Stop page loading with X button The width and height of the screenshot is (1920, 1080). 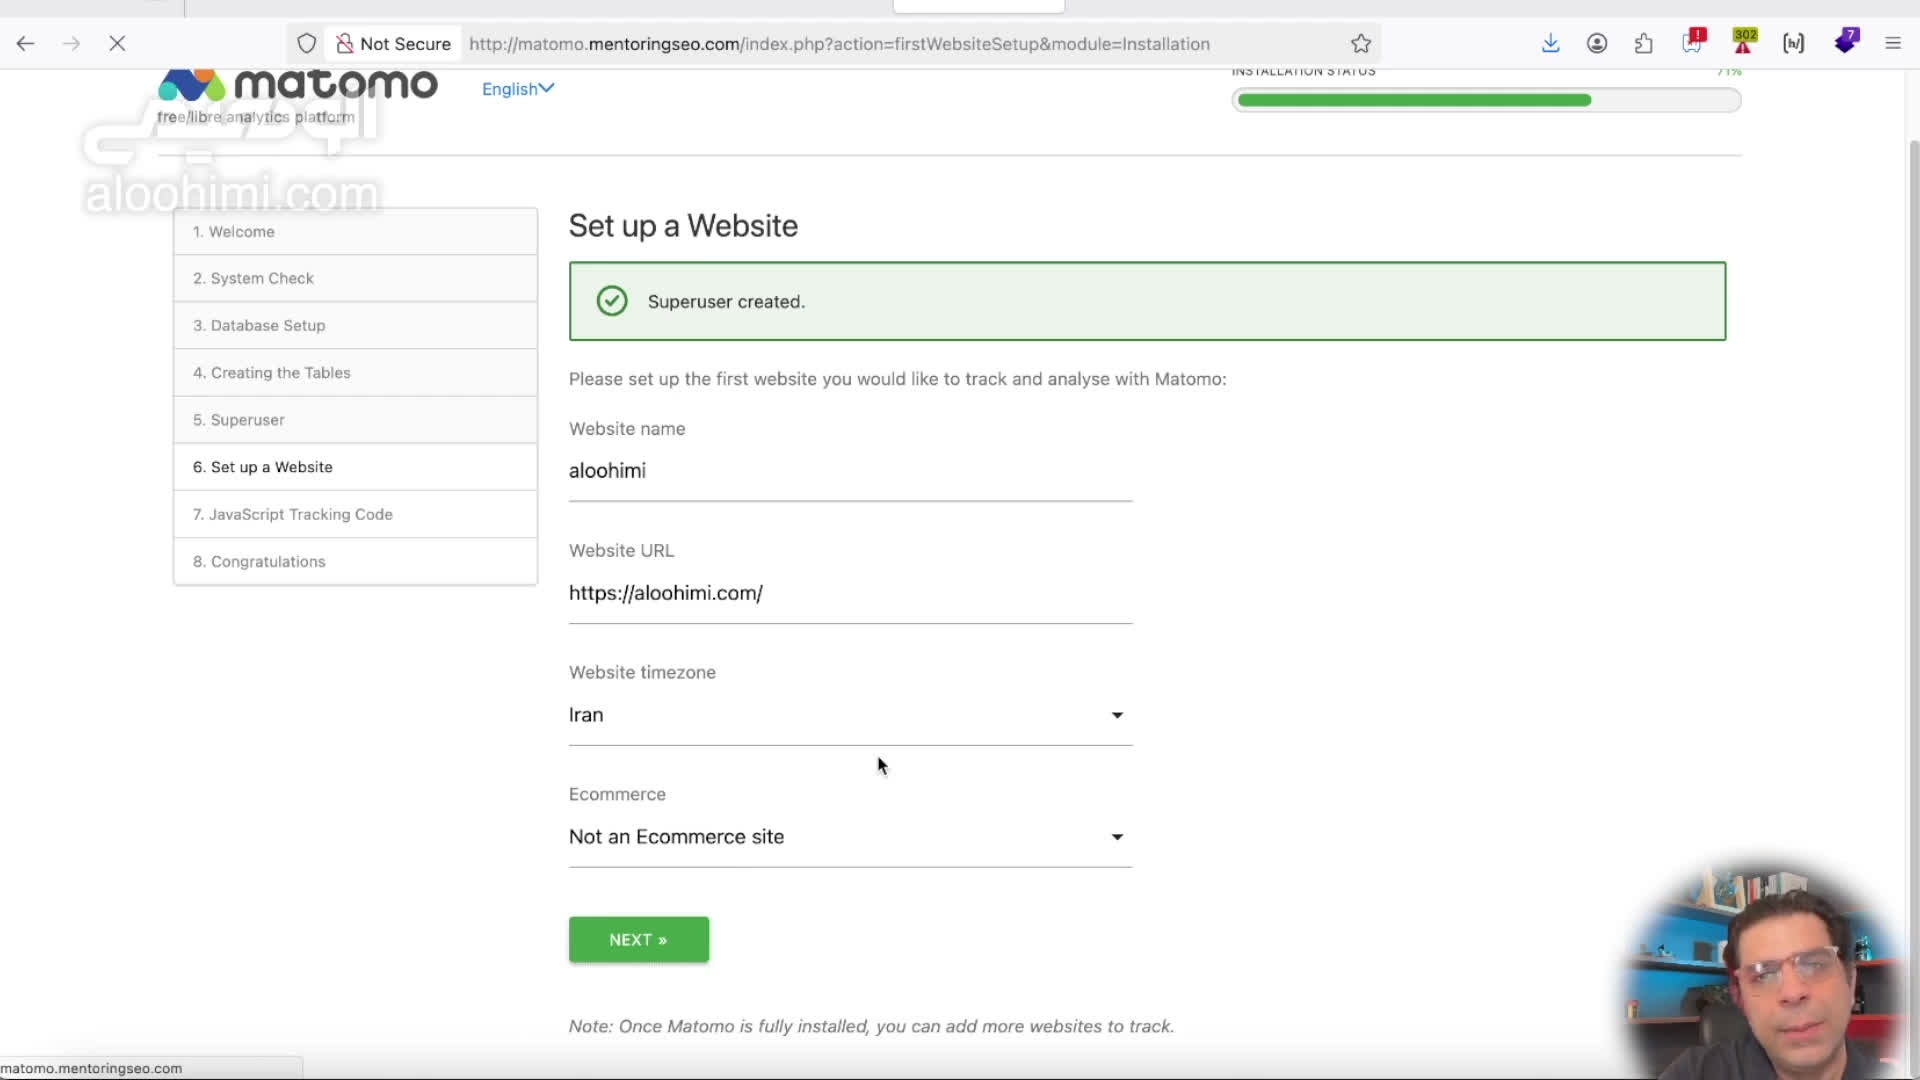(x=117, y=43)
